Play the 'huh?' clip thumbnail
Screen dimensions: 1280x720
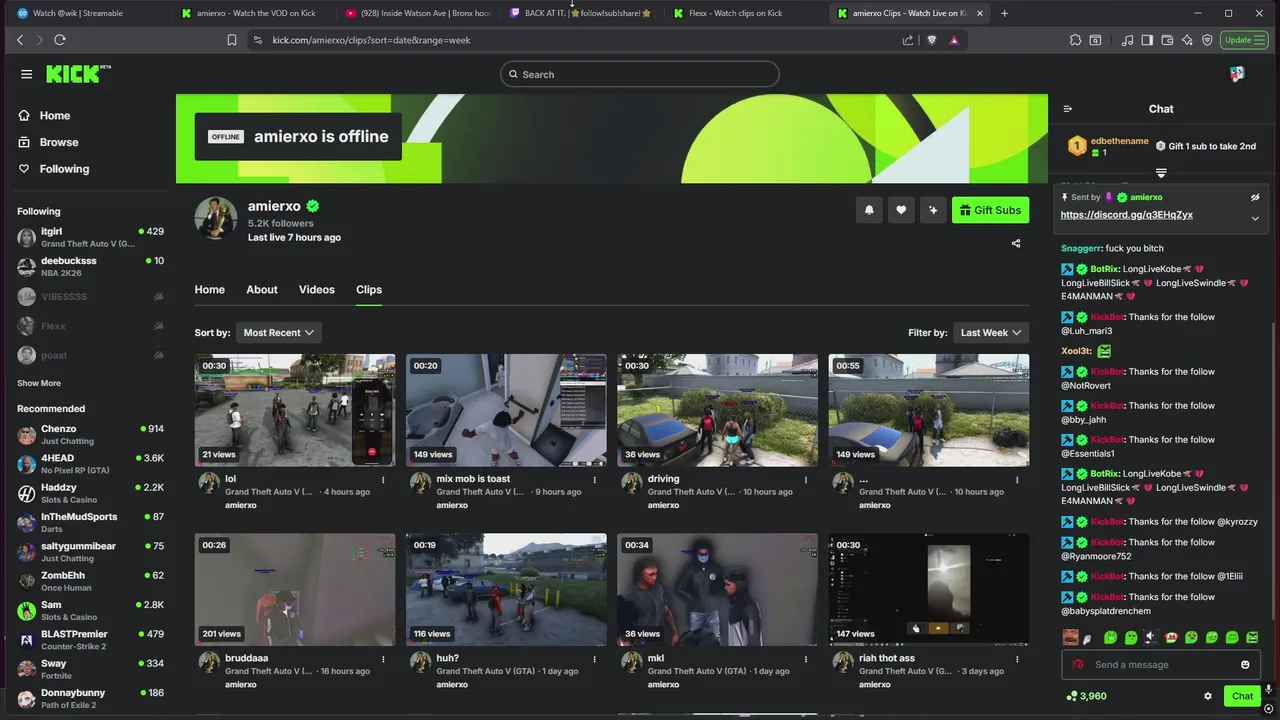click(506, 590)
